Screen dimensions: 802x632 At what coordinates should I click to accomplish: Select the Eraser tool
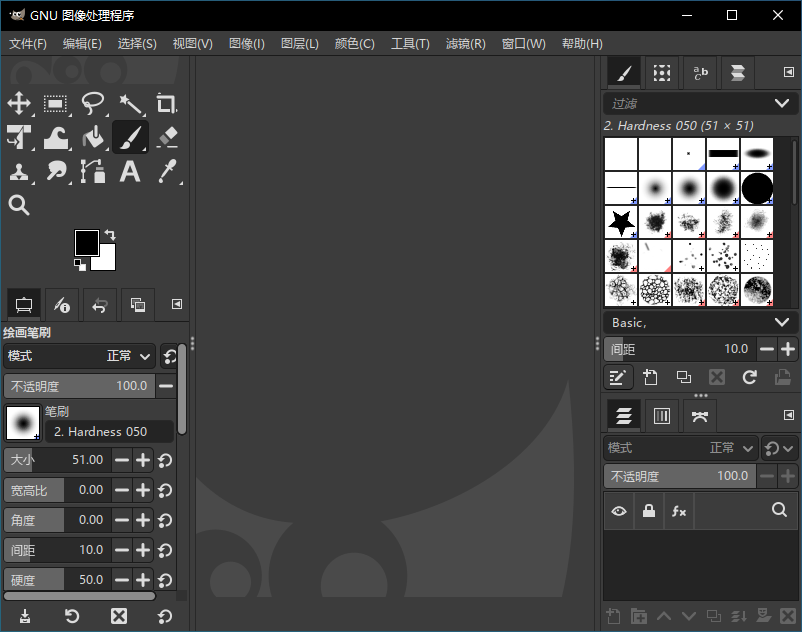[x=167, y=137]
